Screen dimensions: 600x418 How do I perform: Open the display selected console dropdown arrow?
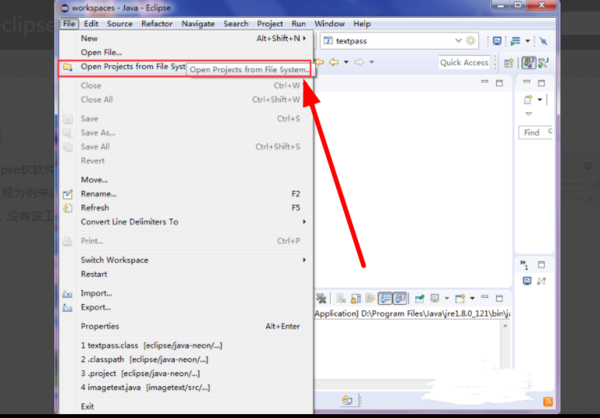447,298
